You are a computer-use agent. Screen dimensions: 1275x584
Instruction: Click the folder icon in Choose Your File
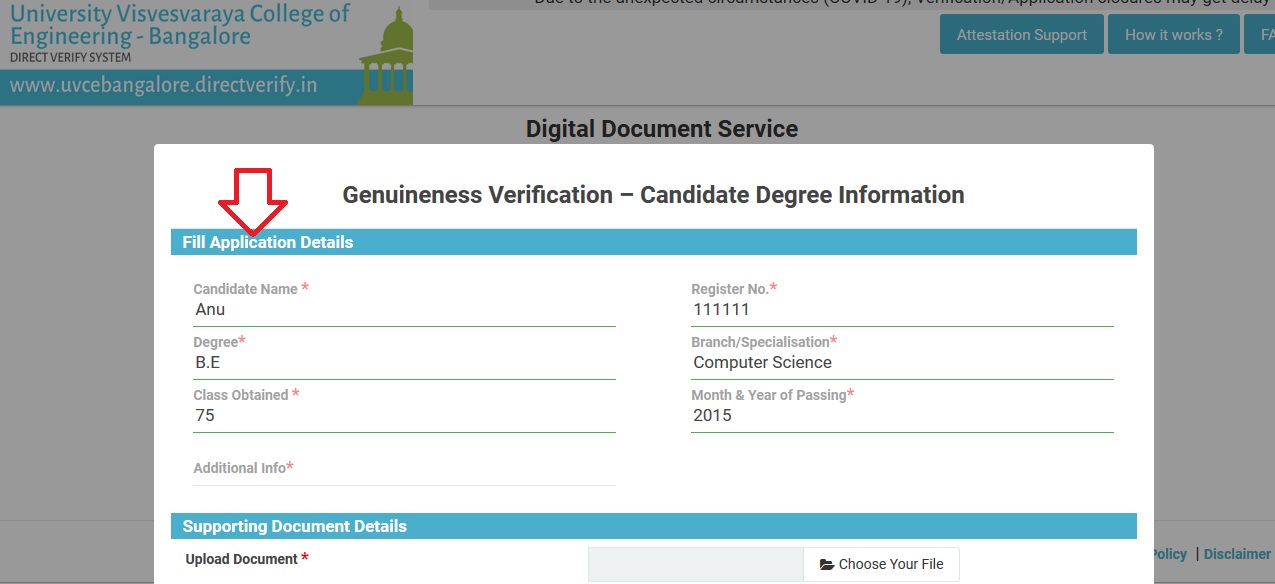point(826,564)
